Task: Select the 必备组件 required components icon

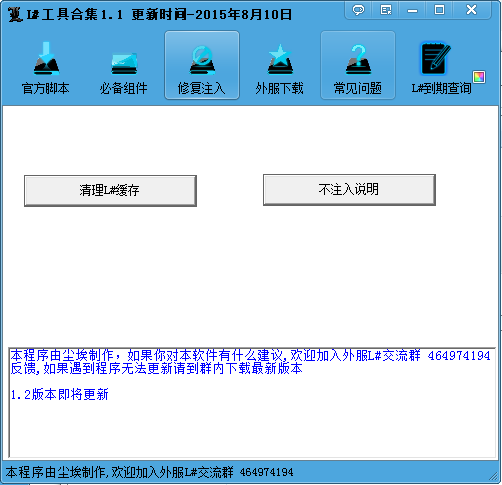Action: pyautogui.click(x=124, y=66)
